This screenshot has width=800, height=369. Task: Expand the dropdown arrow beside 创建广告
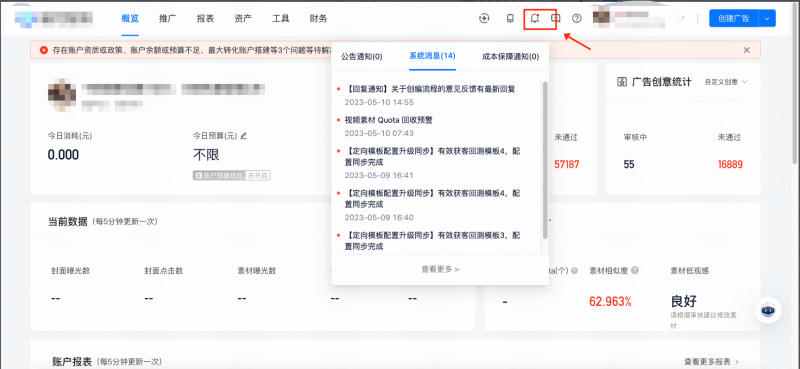(x=767, y=18)
